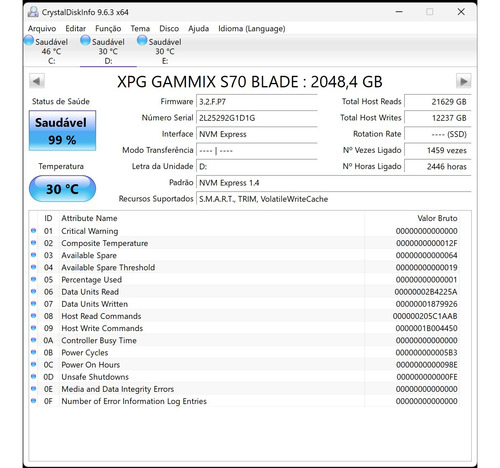Open the Arquivo menu
500x468 pixels.
tap(42, 29)
